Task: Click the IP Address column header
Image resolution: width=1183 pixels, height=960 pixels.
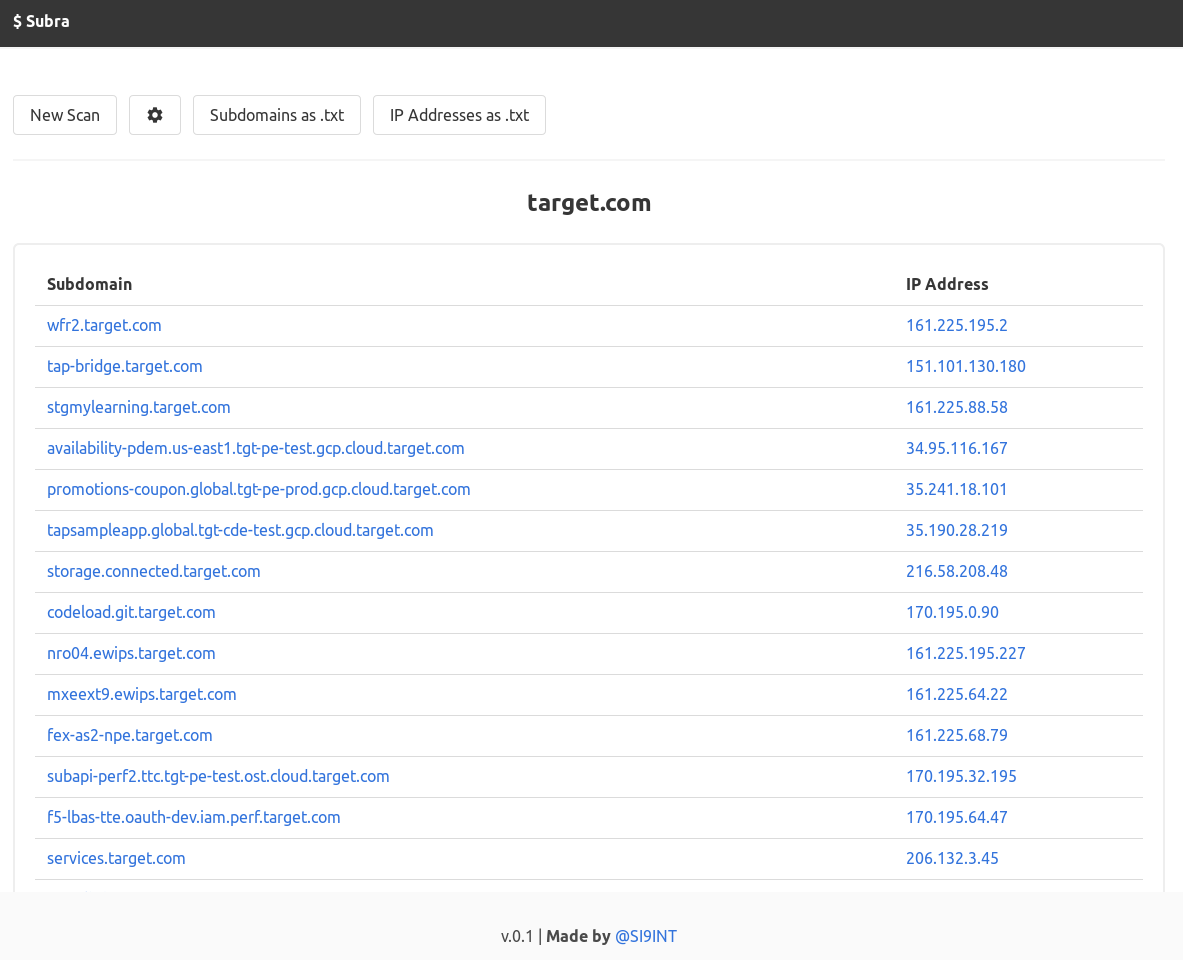Action: click(x=947, y=285)
